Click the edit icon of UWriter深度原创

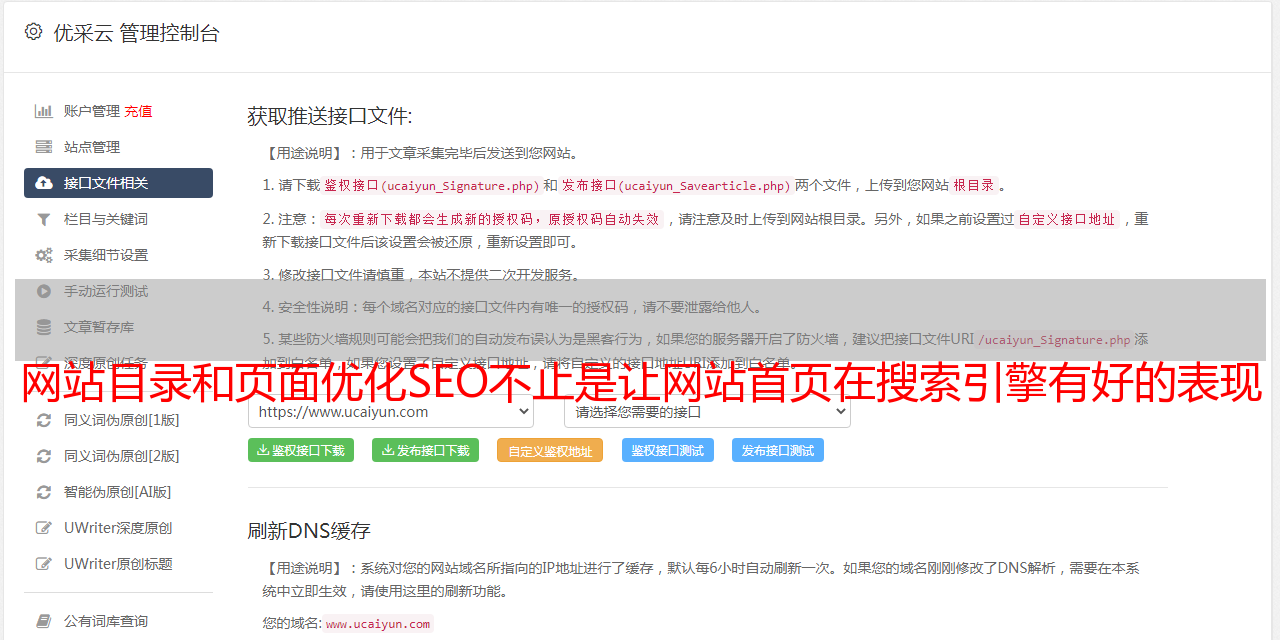point(44,528)
